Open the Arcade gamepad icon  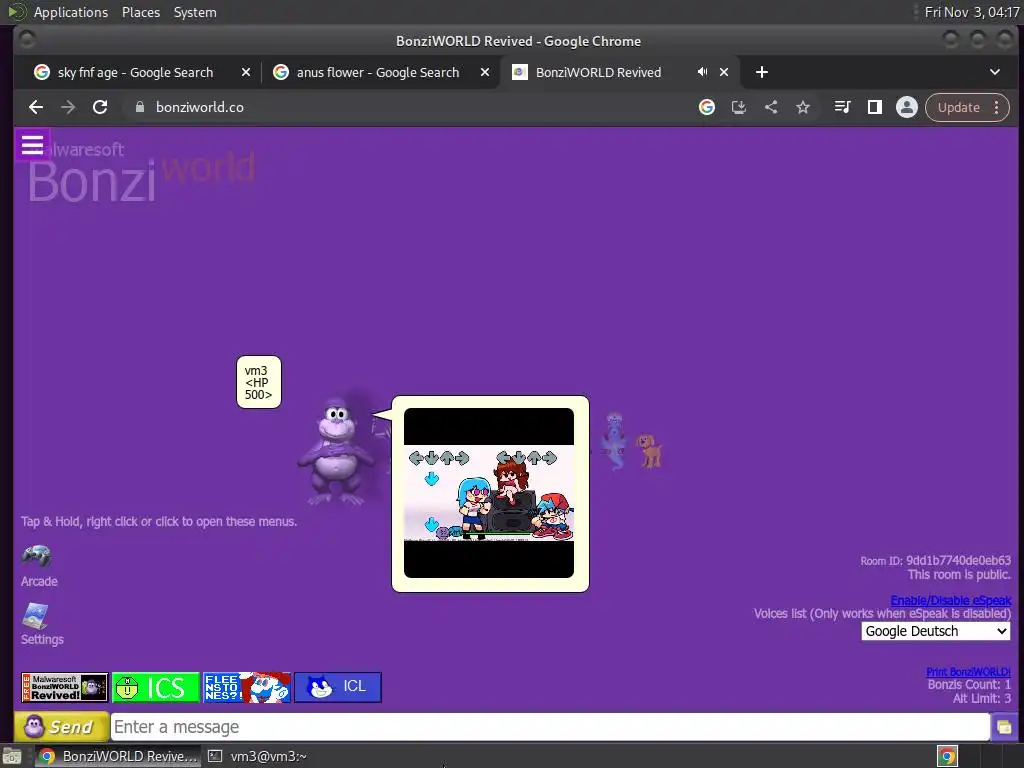(37, 556)
